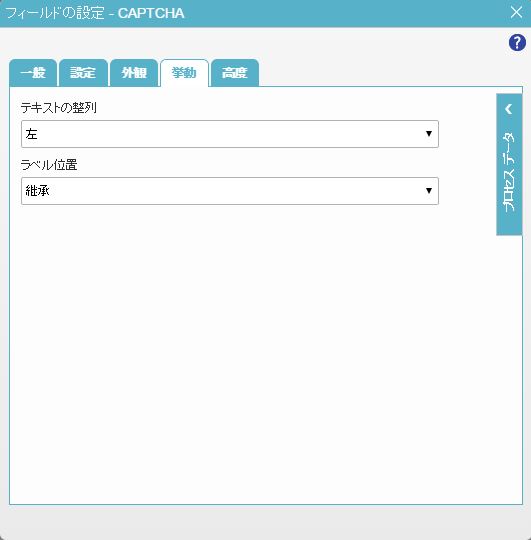Select the 挙動 tab

click(184, 73)
